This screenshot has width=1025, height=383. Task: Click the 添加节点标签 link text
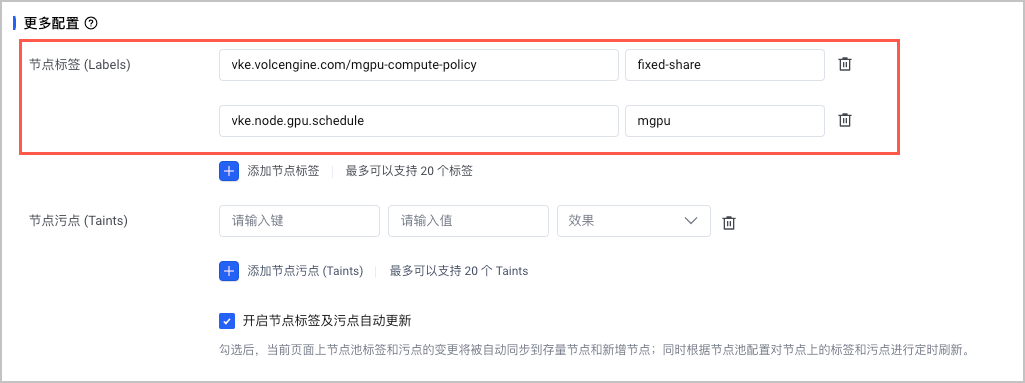click(283, 171)
